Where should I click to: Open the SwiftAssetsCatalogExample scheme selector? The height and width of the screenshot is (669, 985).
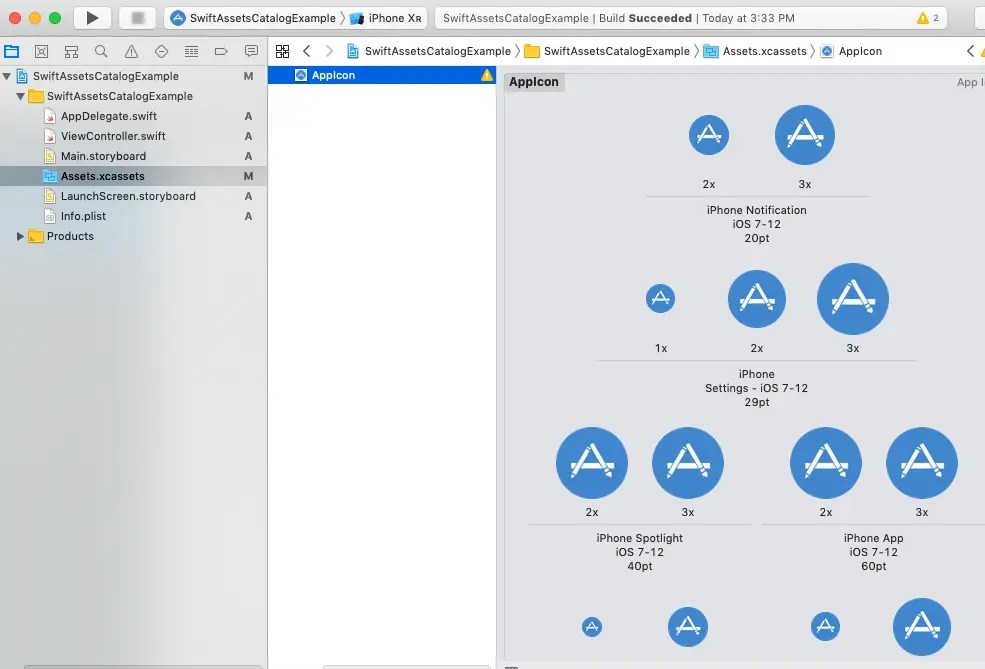tap(253, 18)
